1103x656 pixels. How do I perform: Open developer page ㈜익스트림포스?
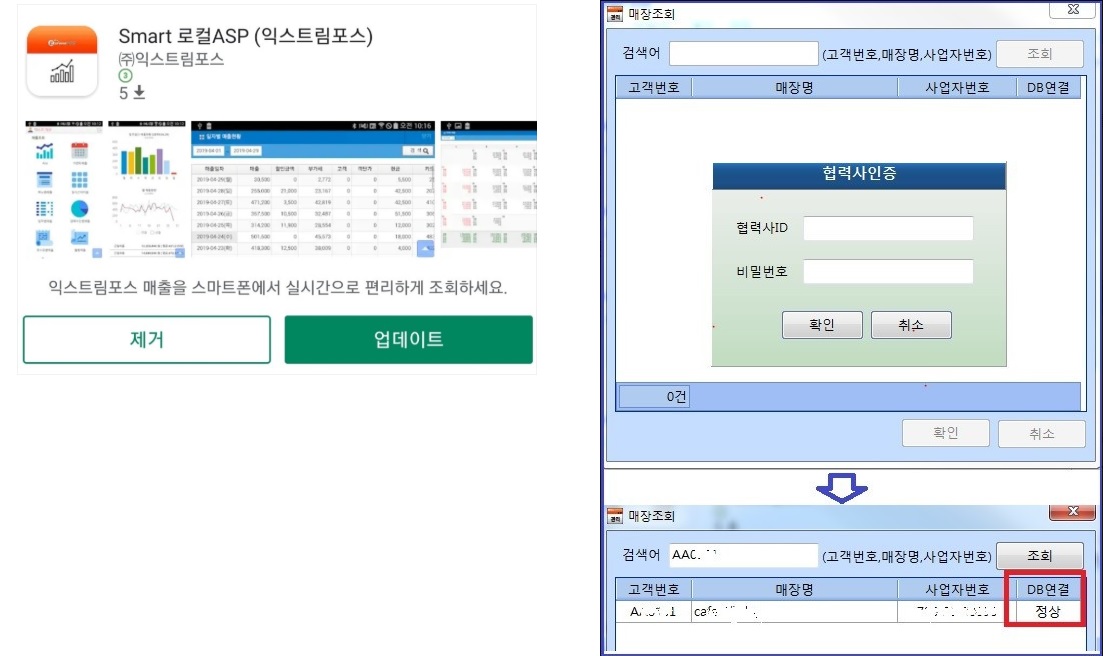(171, 59)
